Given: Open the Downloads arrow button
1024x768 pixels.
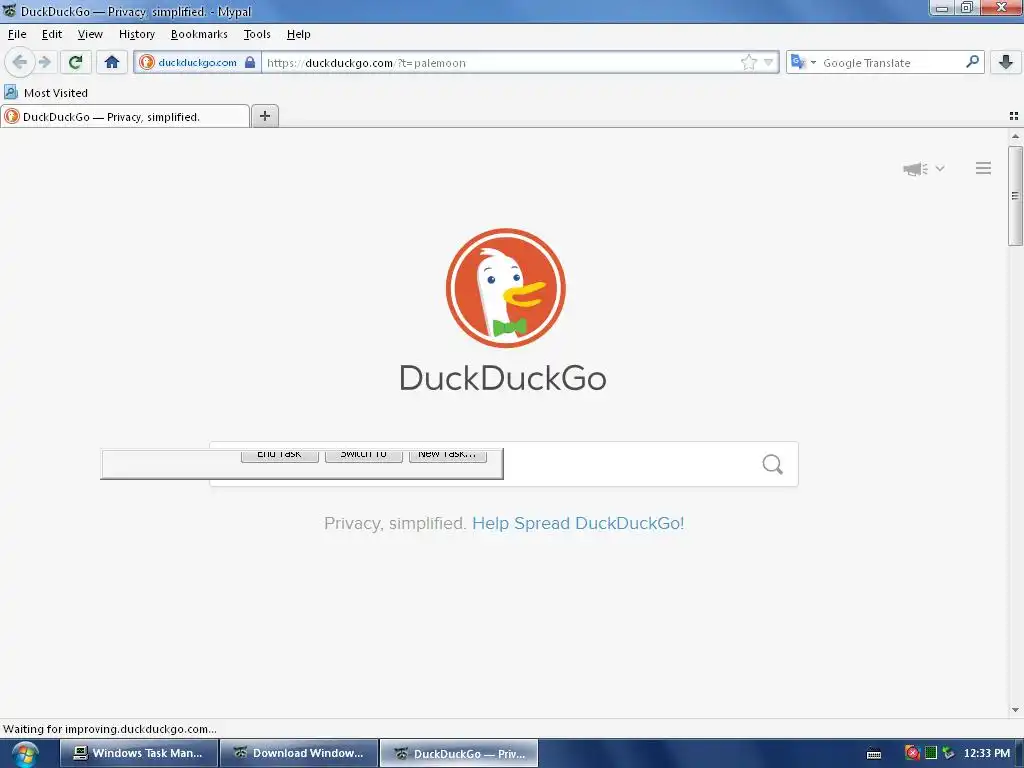Looking at the screenshot, I should (1006, 63).
